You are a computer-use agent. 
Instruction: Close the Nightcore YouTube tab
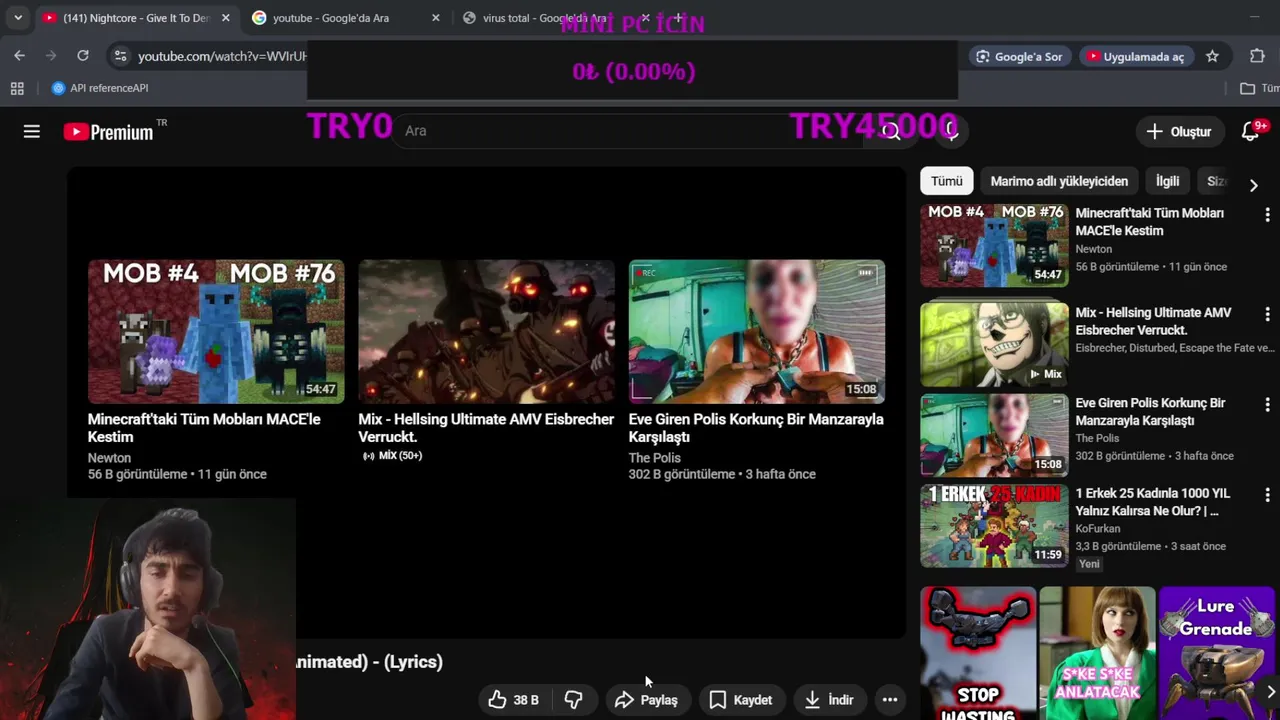tap(226, 18)
